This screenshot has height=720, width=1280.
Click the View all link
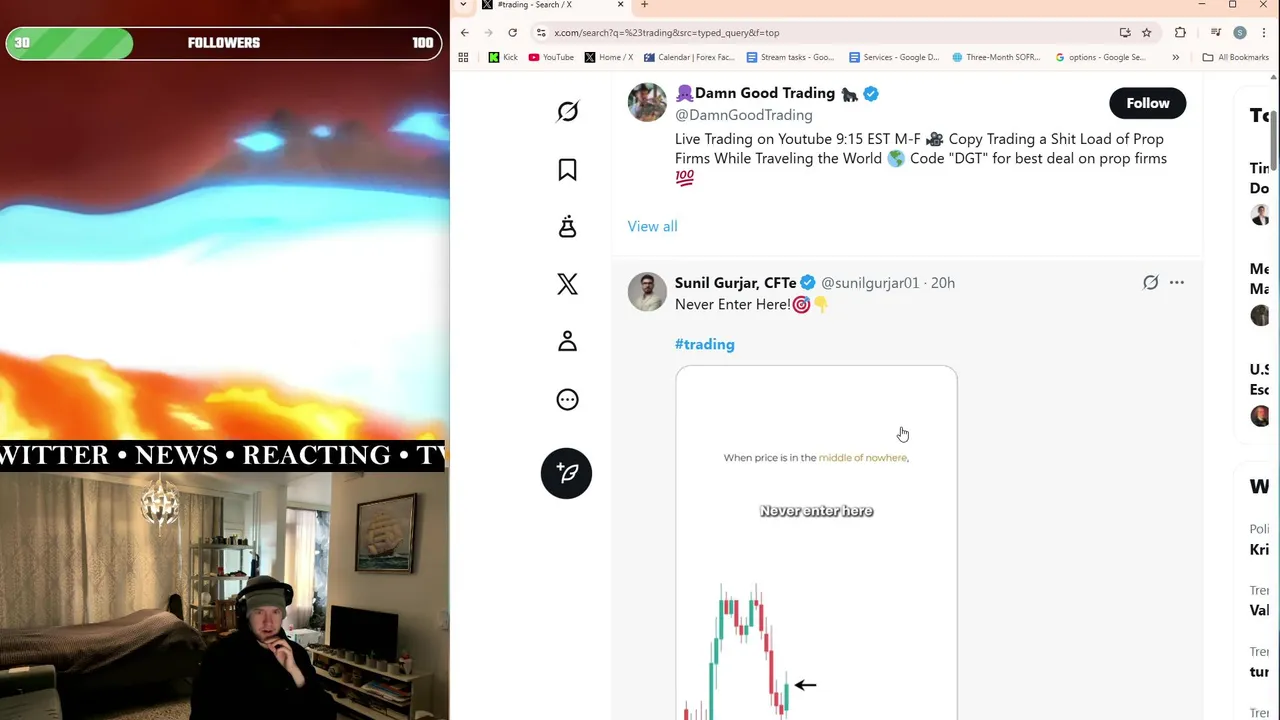pyautogui.click(x=652, y=226)
